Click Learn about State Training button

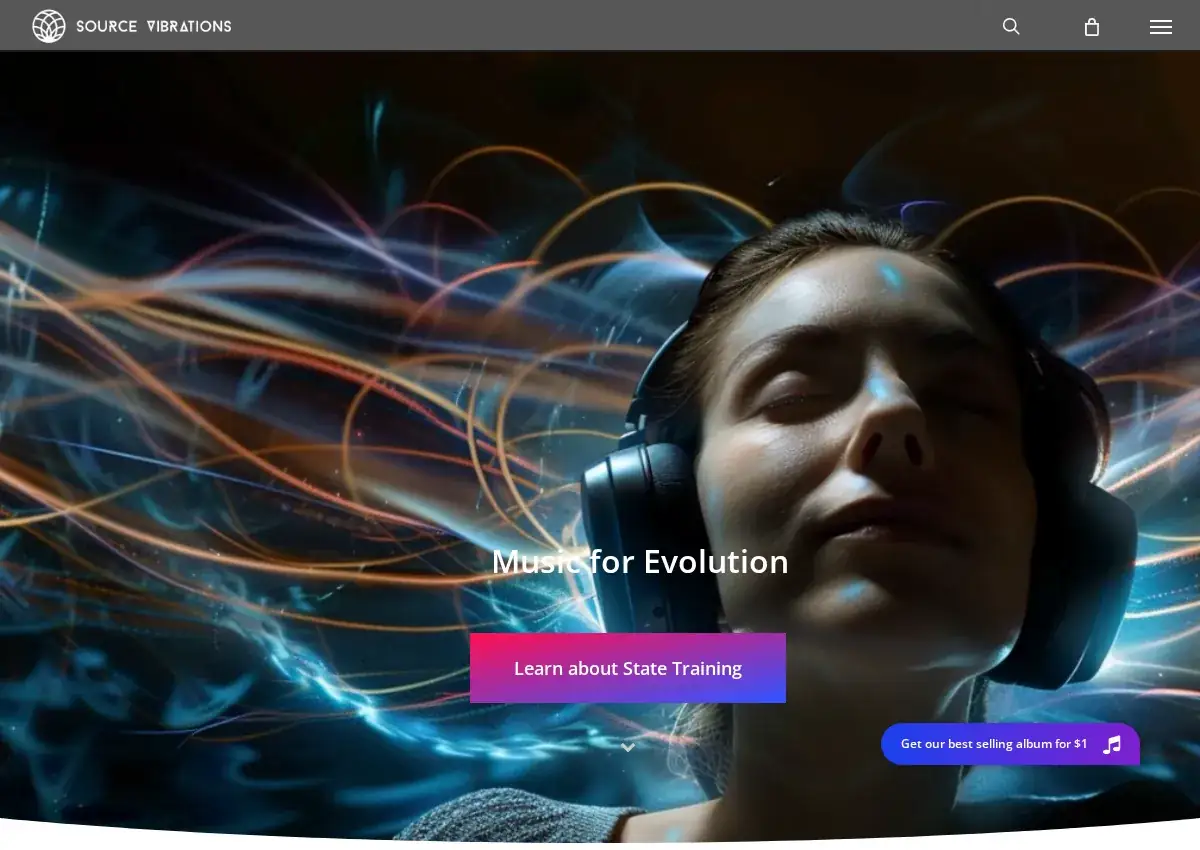click(628, 668)
